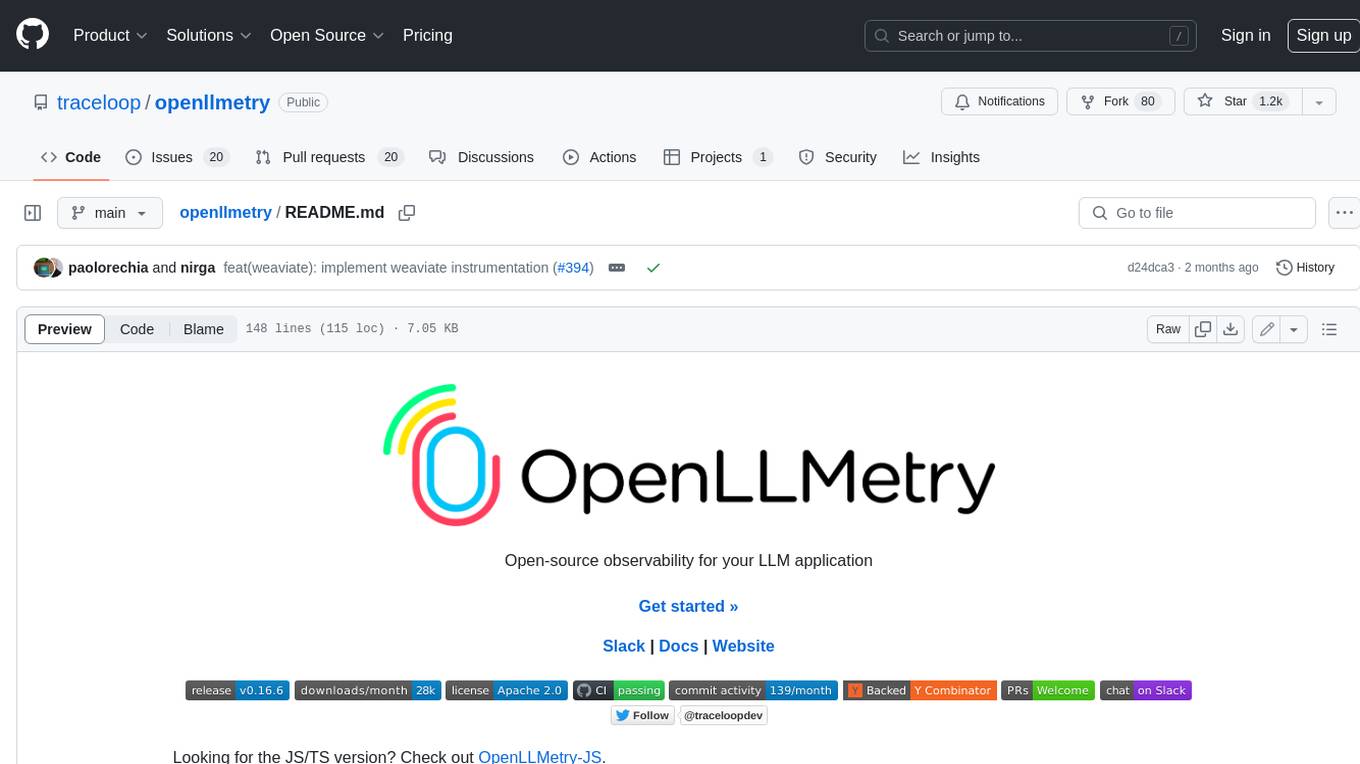The height and width of the screenshot is (764, 1360).
Task: Open the OpenLLMetry-JS link
Action: click(x=540, y=756)
